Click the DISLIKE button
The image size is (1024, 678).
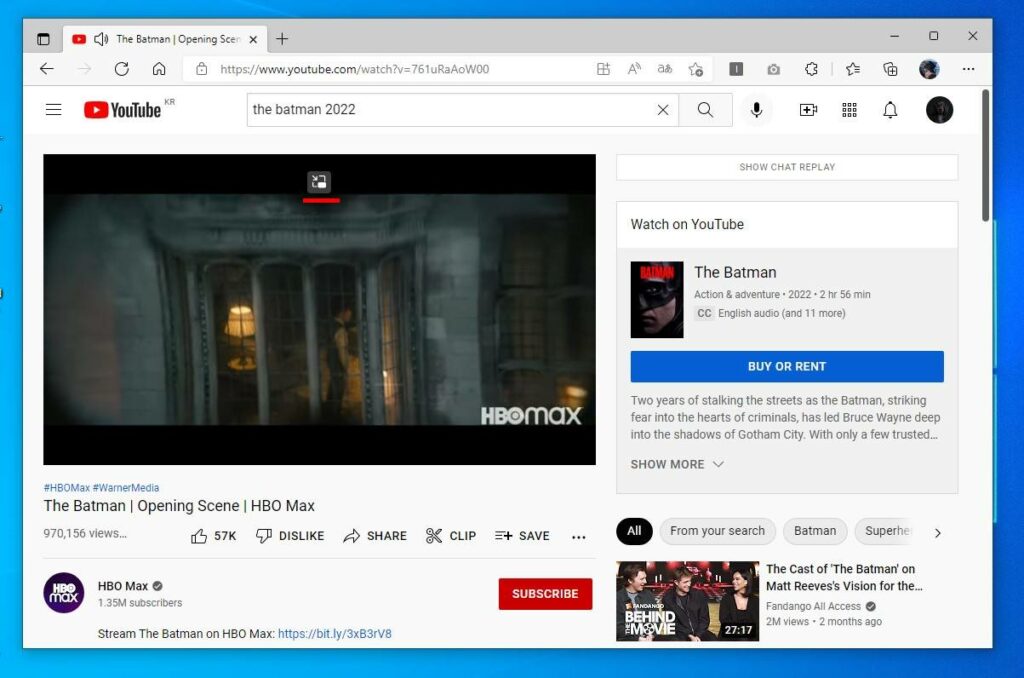290,536
